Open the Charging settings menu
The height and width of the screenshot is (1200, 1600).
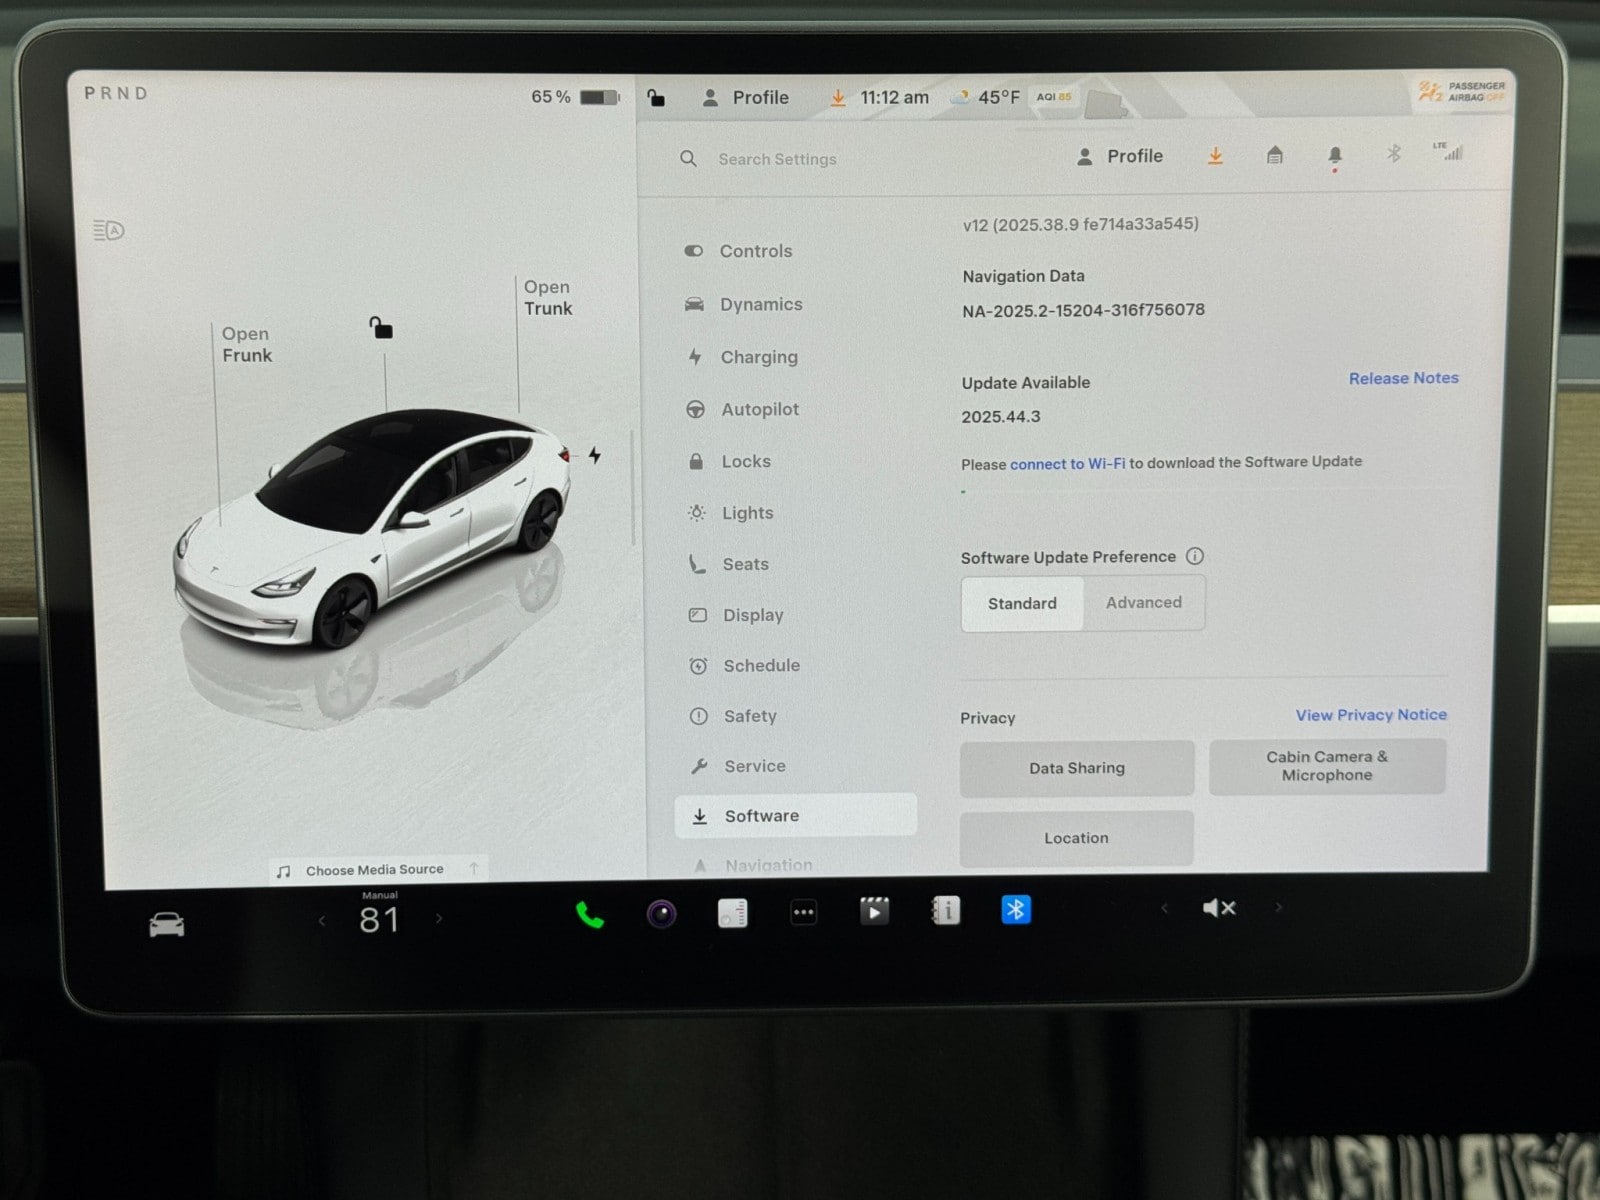[758, 357]
